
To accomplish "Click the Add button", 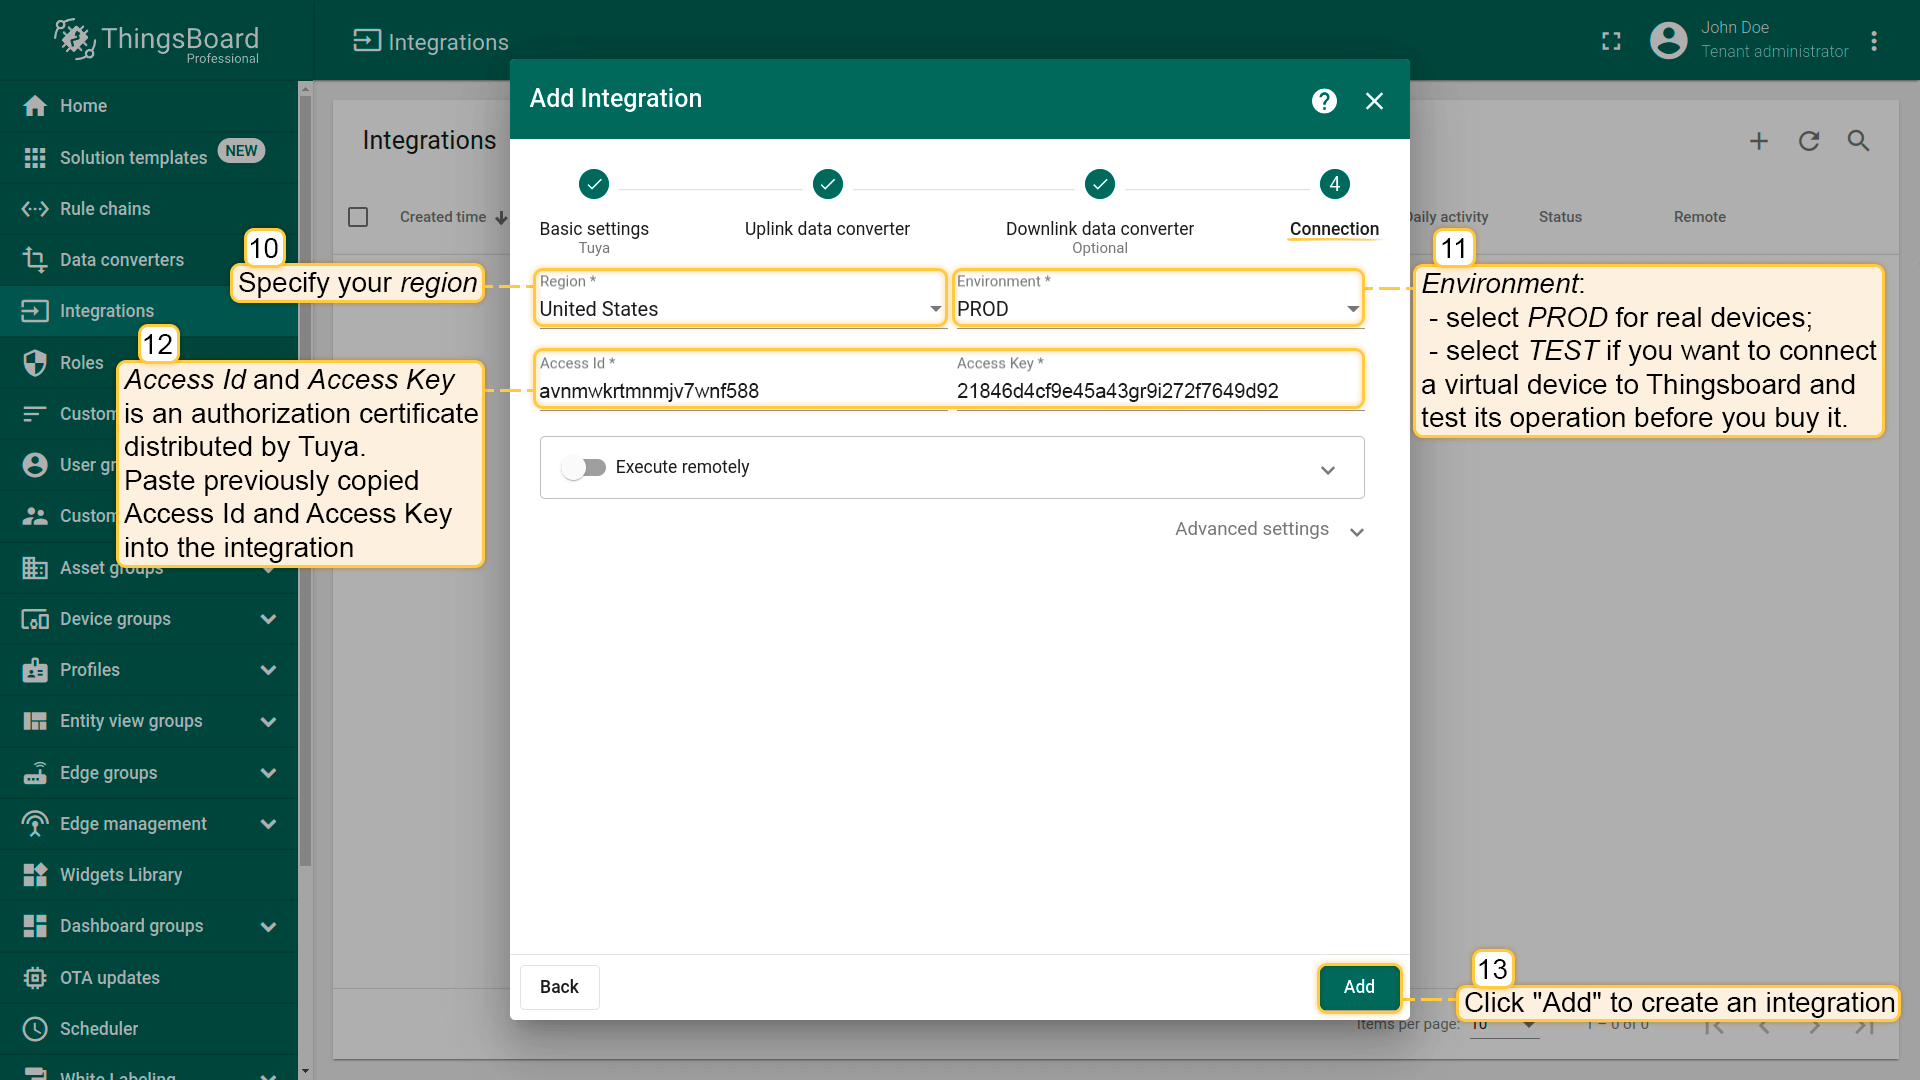I will pyautogui.click(x=1358, y=987).
